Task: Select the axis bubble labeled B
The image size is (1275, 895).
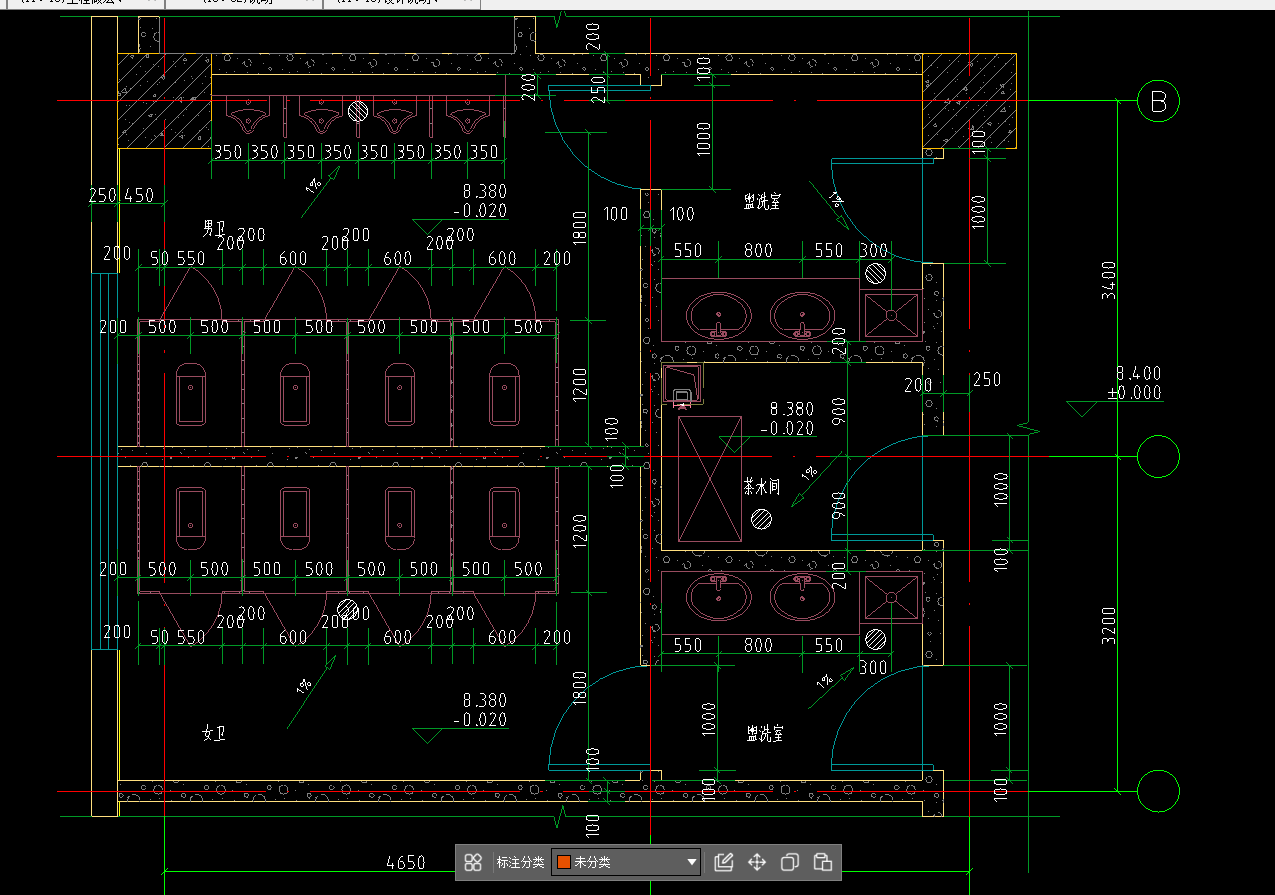Action: coord(1159,101)
